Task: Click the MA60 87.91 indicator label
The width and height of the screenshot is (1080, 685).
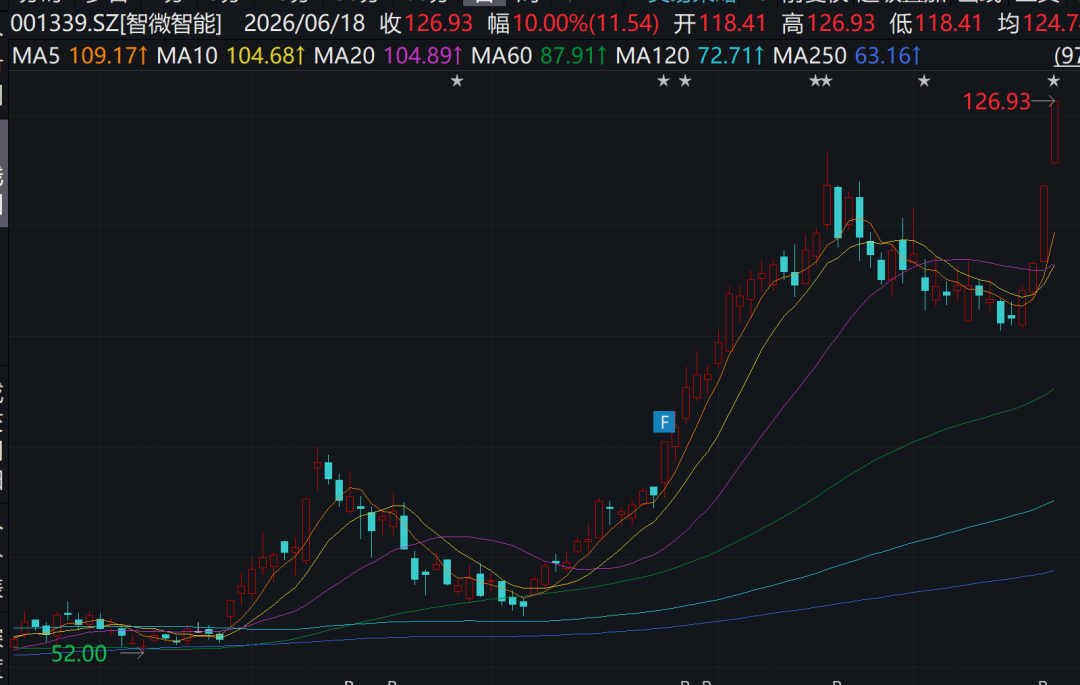Action: tap(539, 56)
